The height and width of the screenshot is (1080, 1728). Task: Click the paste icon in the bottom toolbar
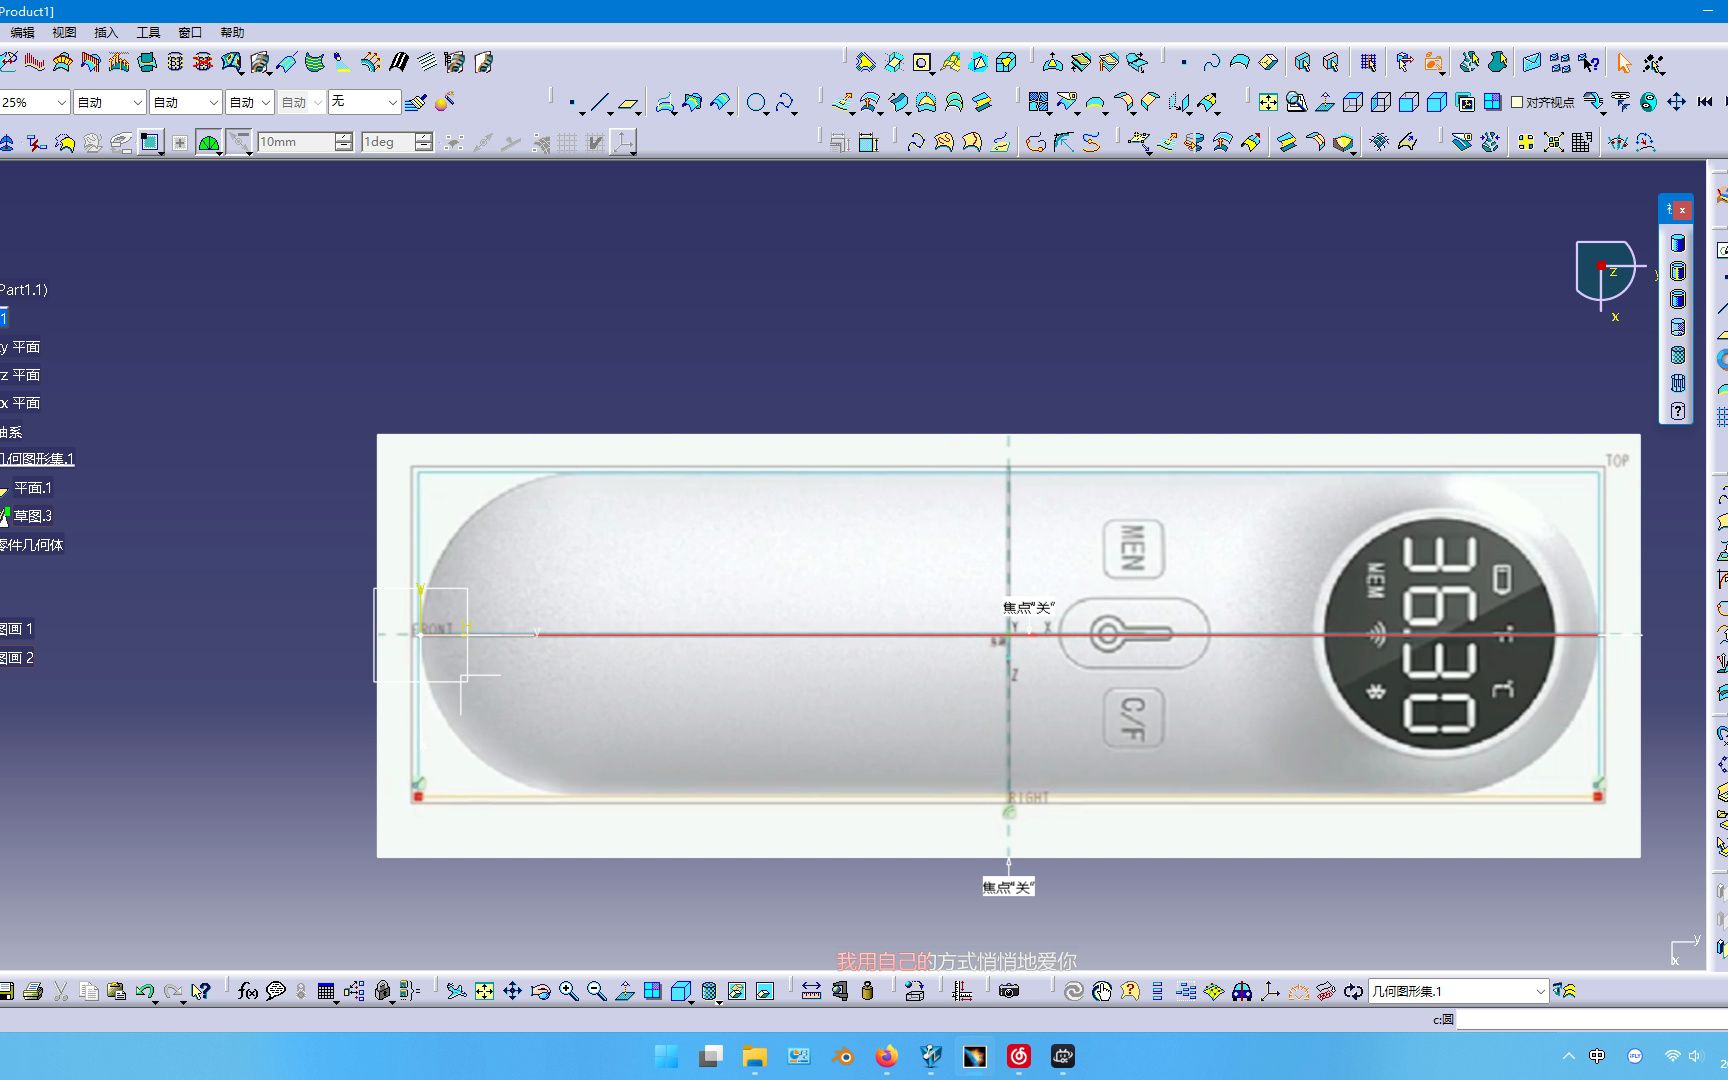click(x=117, y=991)
